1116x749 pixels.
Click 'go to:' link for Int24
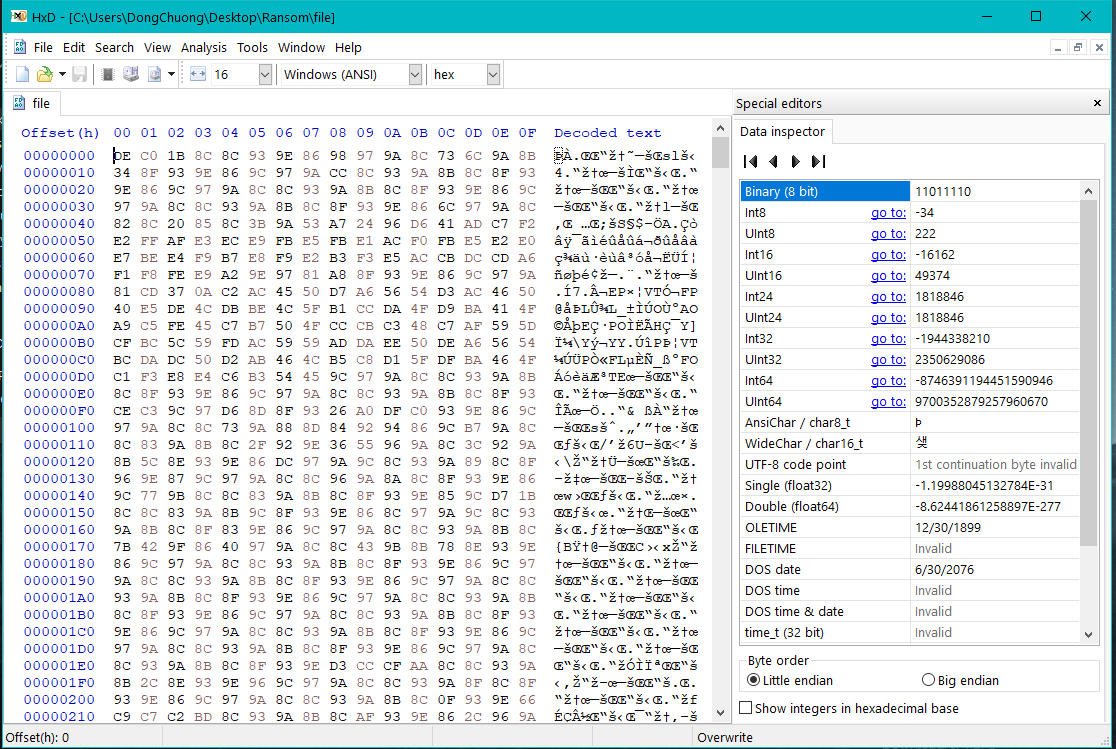pyautogui.click(x=888, y=297)
